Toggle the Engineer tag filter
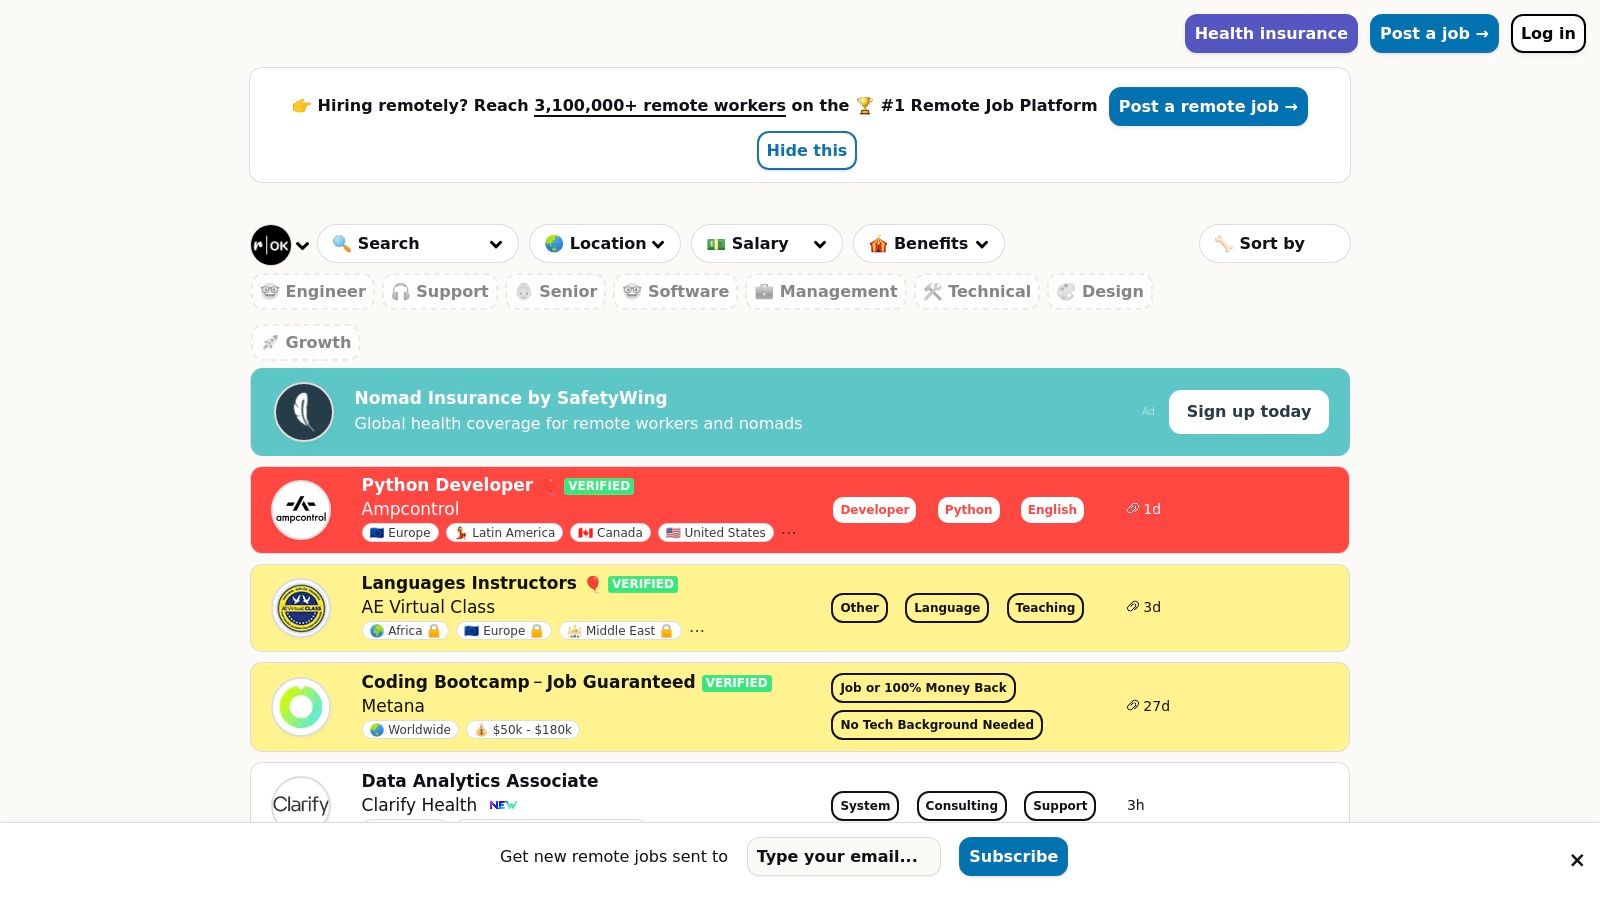 pyautogui.click(x=314, y=292)
